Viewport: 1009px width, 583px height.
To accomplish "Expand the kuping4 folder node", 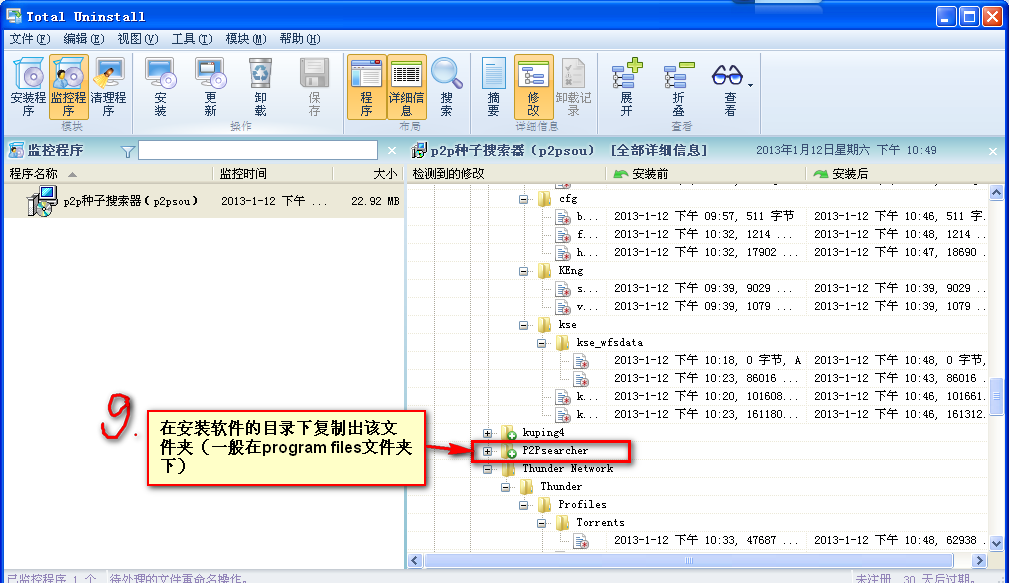I will [x=487, y=434].
